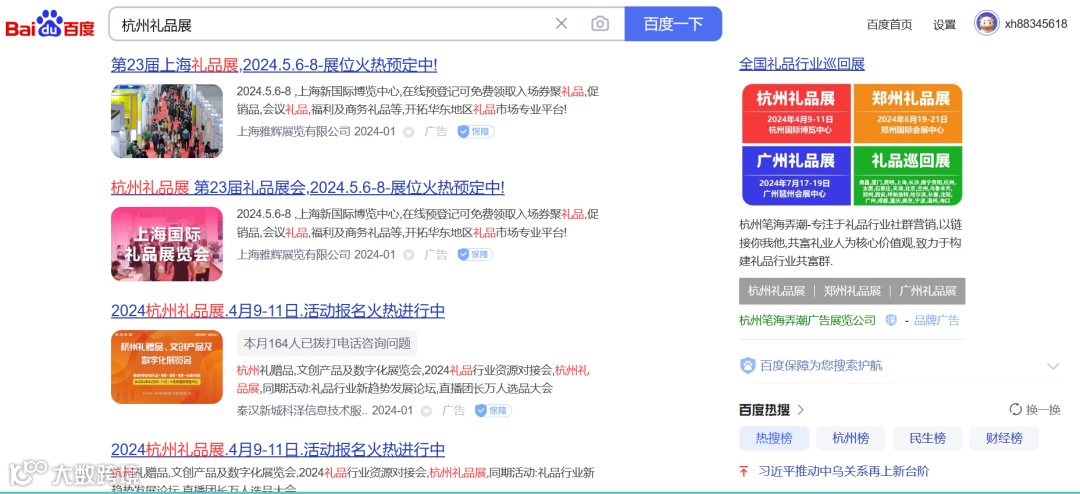Viewport: 1080px width, 494px height.
Task: Open dropdown arrow beside 秦汉新城科泽信息技术服 2024-01
Action: pyautogui.click(x=426, y=411)
